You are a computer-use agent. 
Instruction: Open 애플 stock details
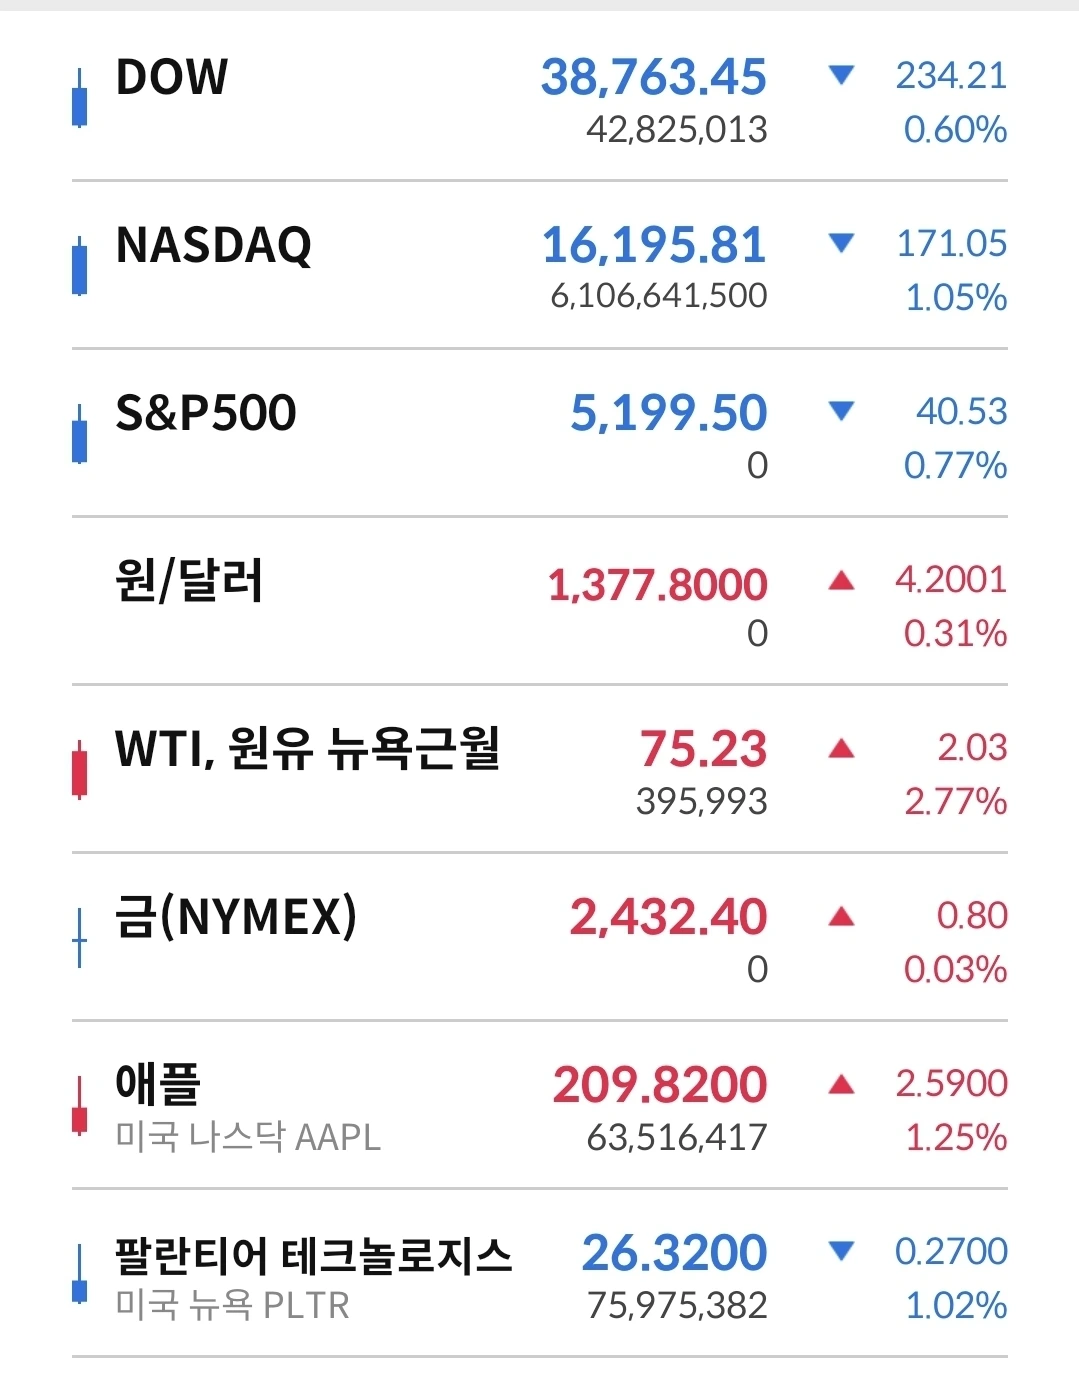pyautogui.click(x=158, y=1084)
